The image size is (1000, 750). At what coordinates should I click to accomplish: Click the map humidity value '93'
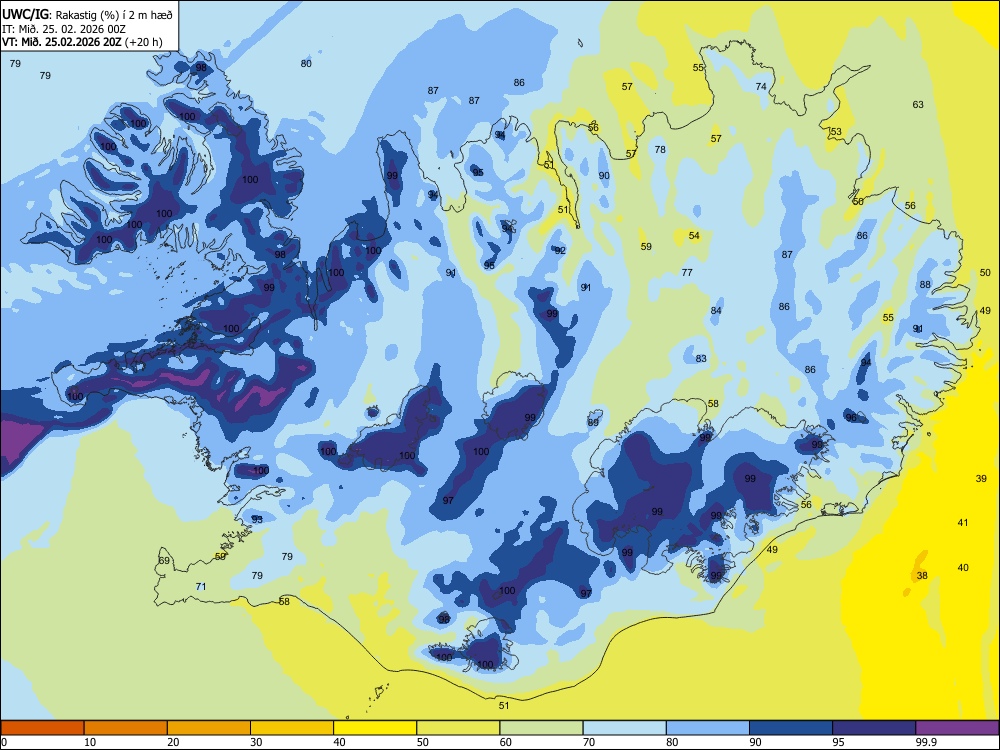256,520
